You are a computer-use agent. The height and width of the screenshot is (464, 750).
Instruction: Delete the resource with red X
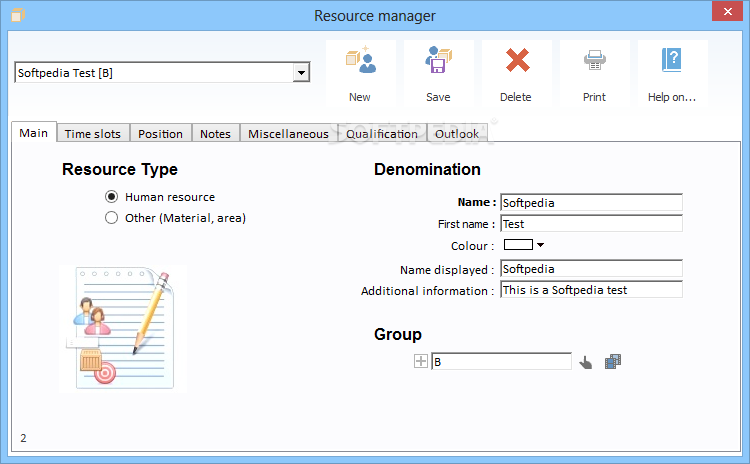coord(517,73)
